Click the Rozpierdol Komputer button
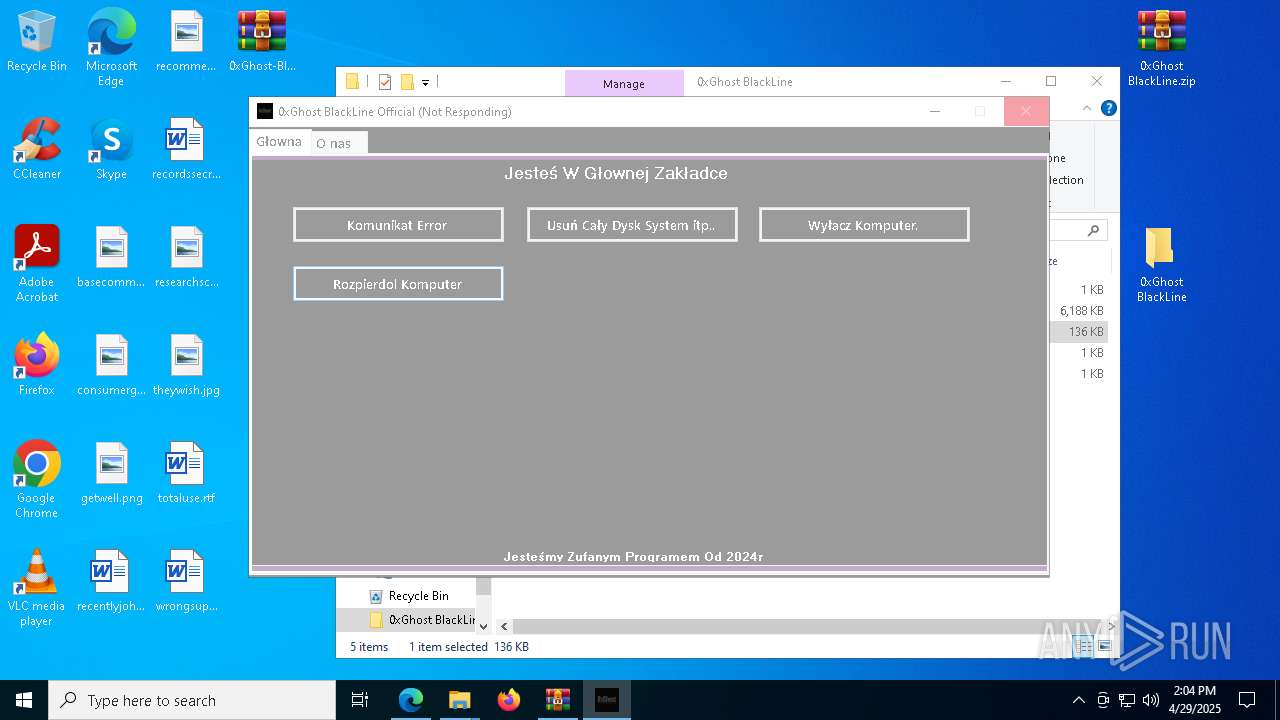The image size is (1280, 720). click(x=398, y=284)
